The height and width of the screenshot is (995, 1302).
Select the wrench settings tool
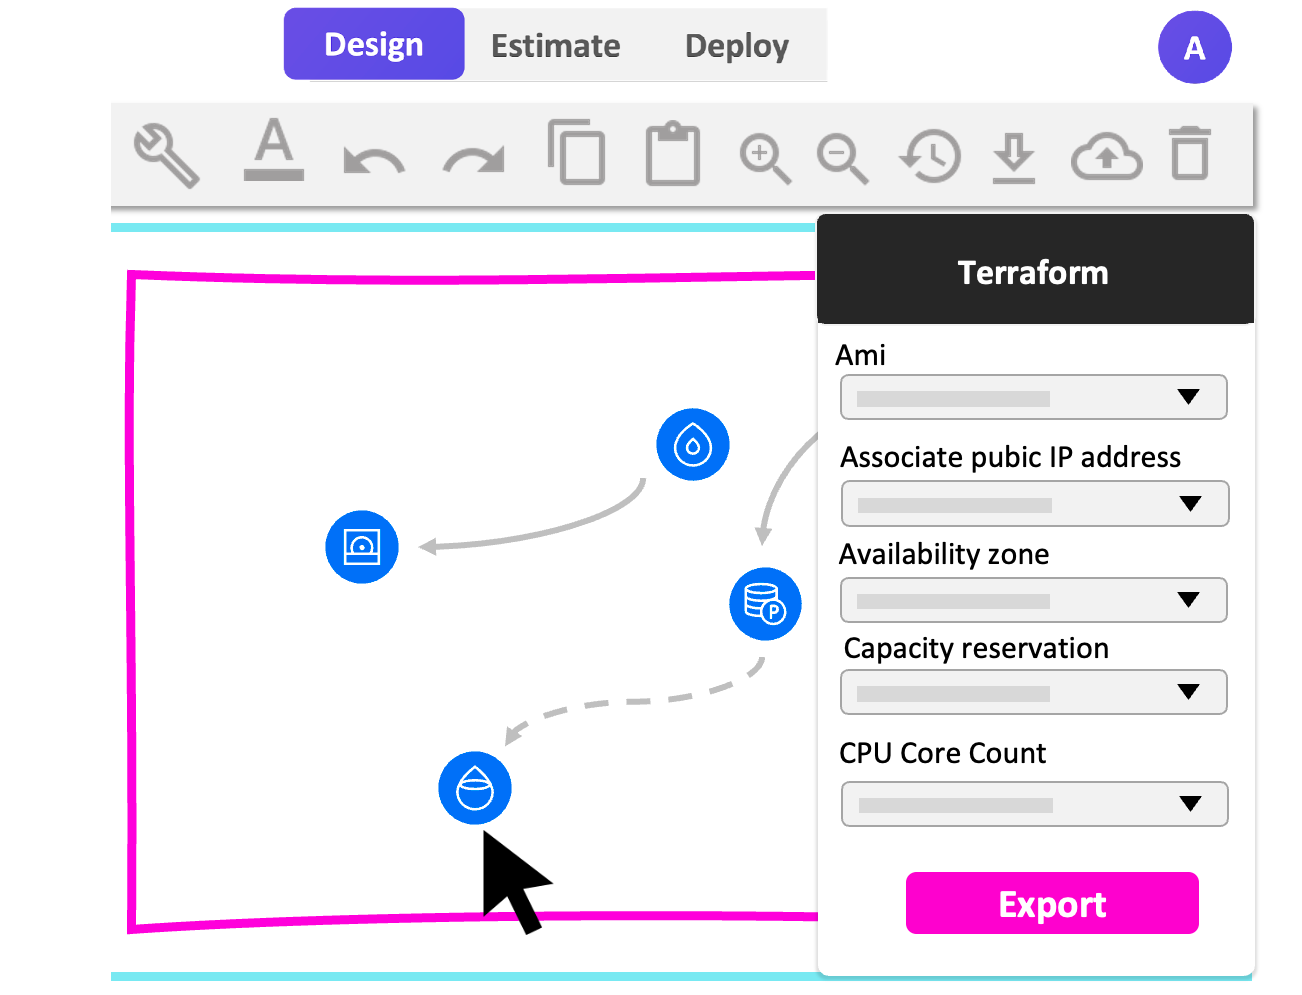pos(165,155)
